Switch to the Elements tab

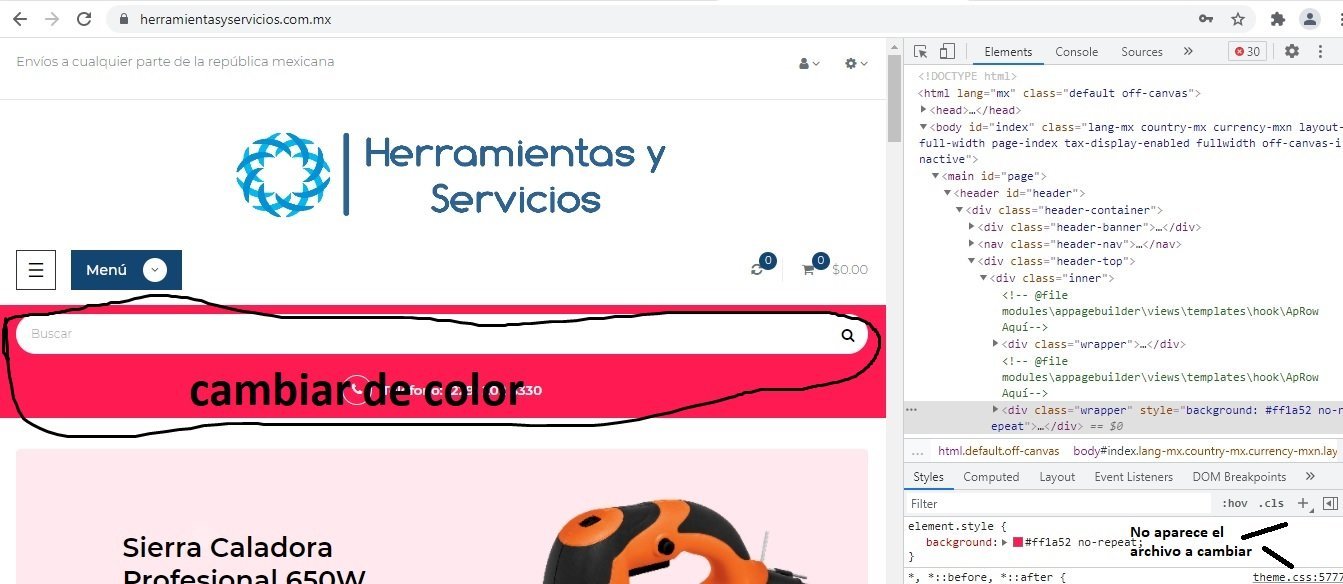(x=1008, y=52)
